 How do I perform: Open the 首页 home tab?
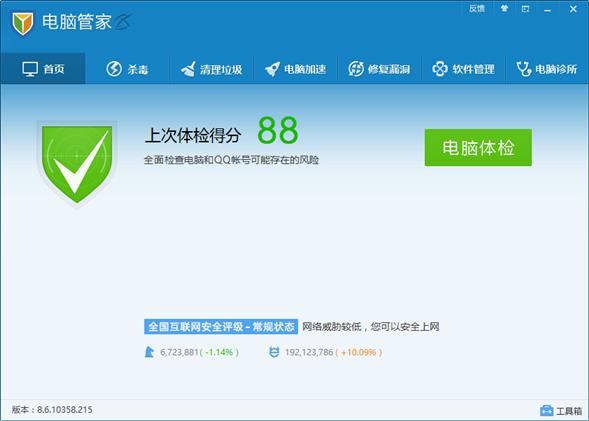click(43, 69)
